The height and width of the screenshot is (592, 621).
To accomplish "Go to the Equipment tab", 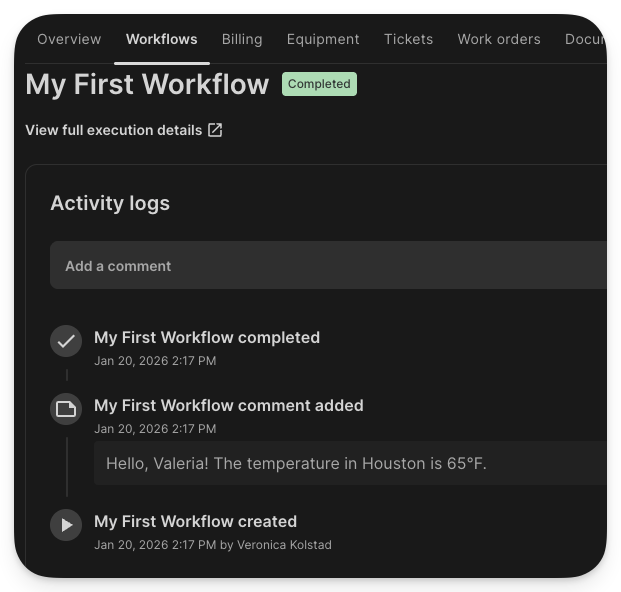I will point(323,39).
